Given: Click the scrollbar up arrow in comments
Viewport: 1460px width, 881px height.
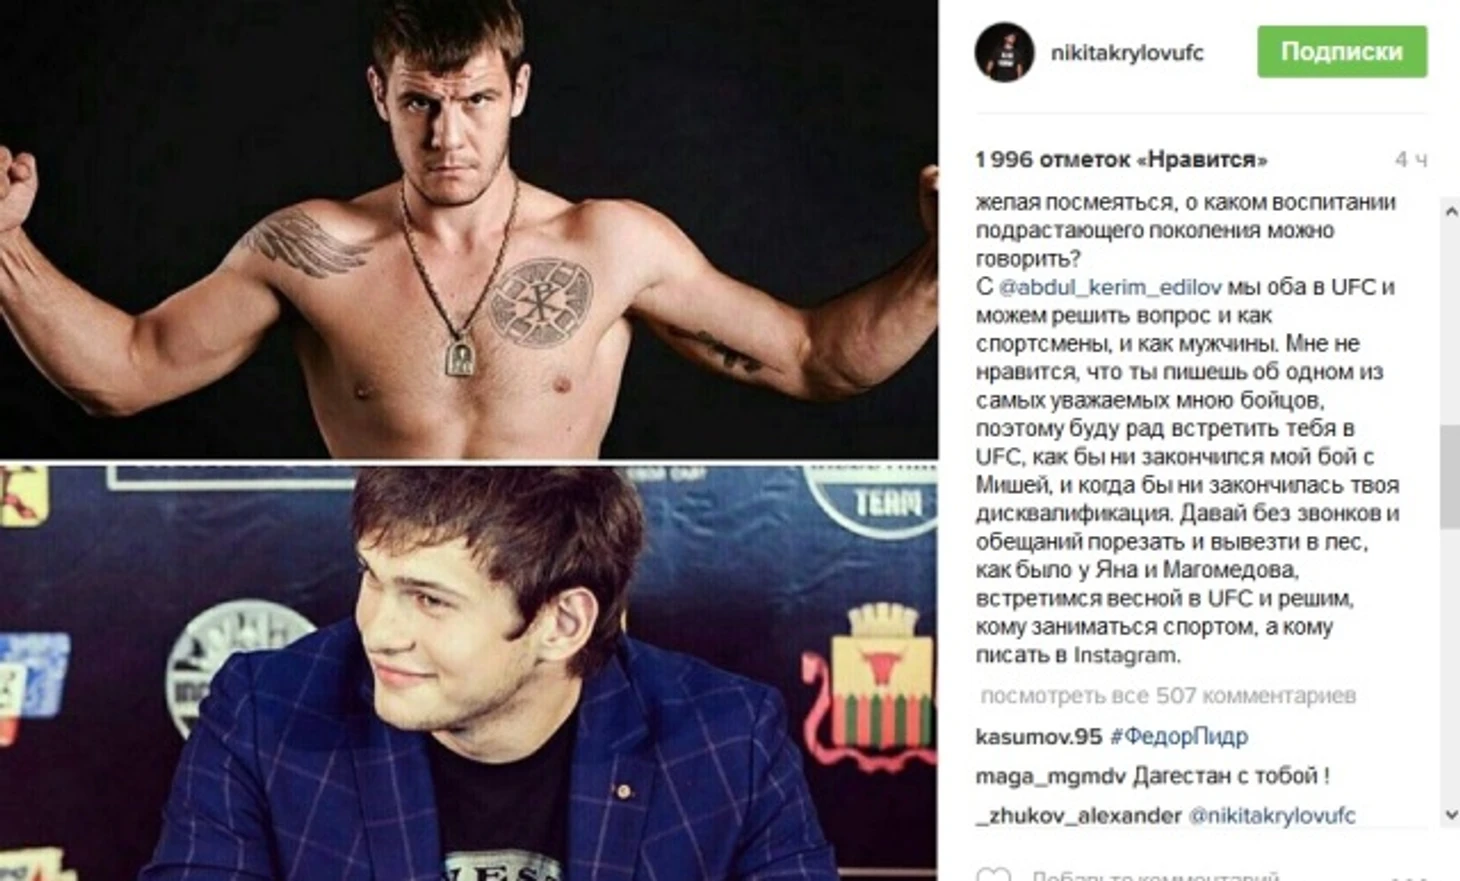Looking at the screenshot, I should [x=1450, y=210].
